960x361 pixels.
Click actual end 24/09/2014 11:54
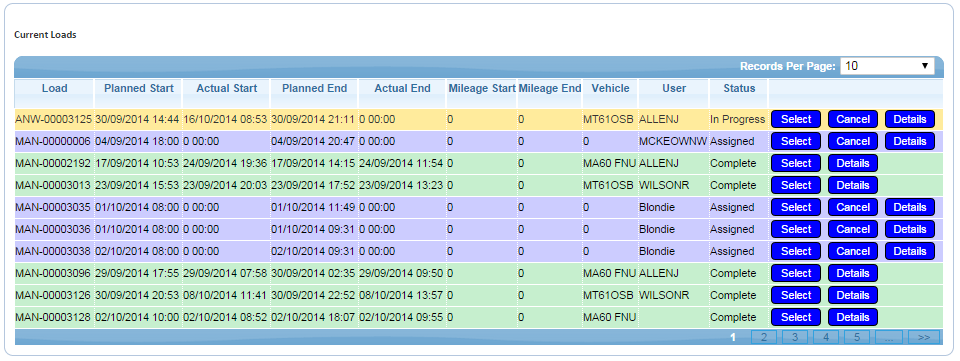coord(402,163)
